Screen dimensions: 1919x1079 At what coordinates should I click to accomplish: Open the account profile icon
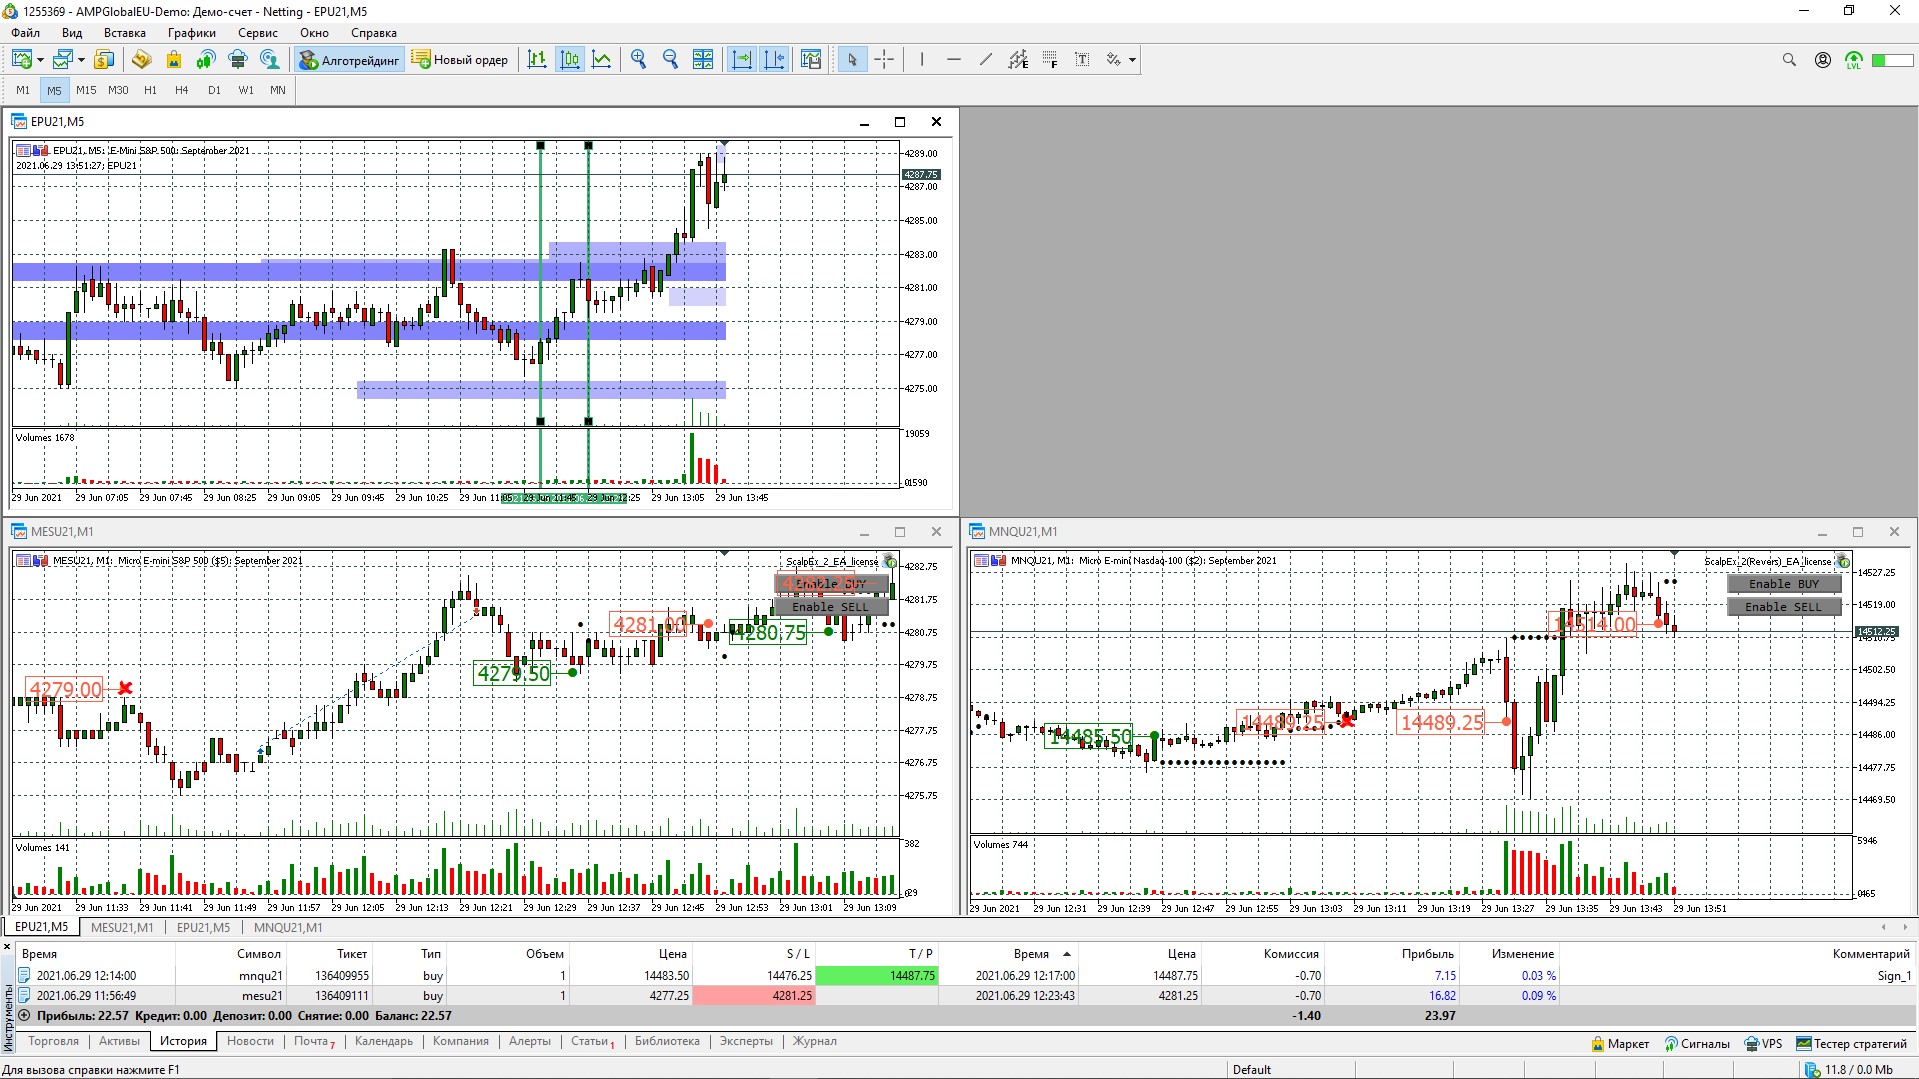click(1823, 60)
